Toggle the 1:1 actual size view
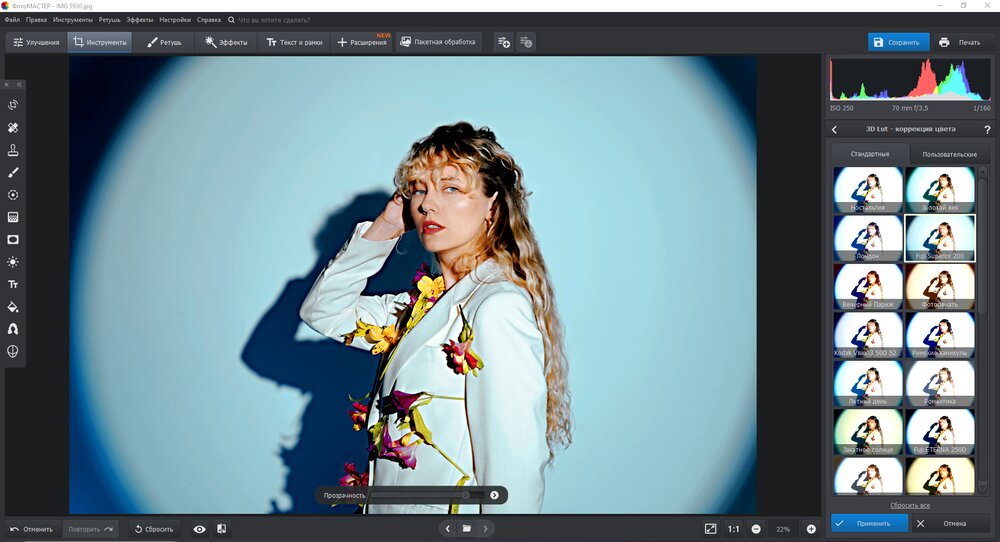Viewport: 1000px width, 542px height. pyautogui.click(x=734, y=528)
